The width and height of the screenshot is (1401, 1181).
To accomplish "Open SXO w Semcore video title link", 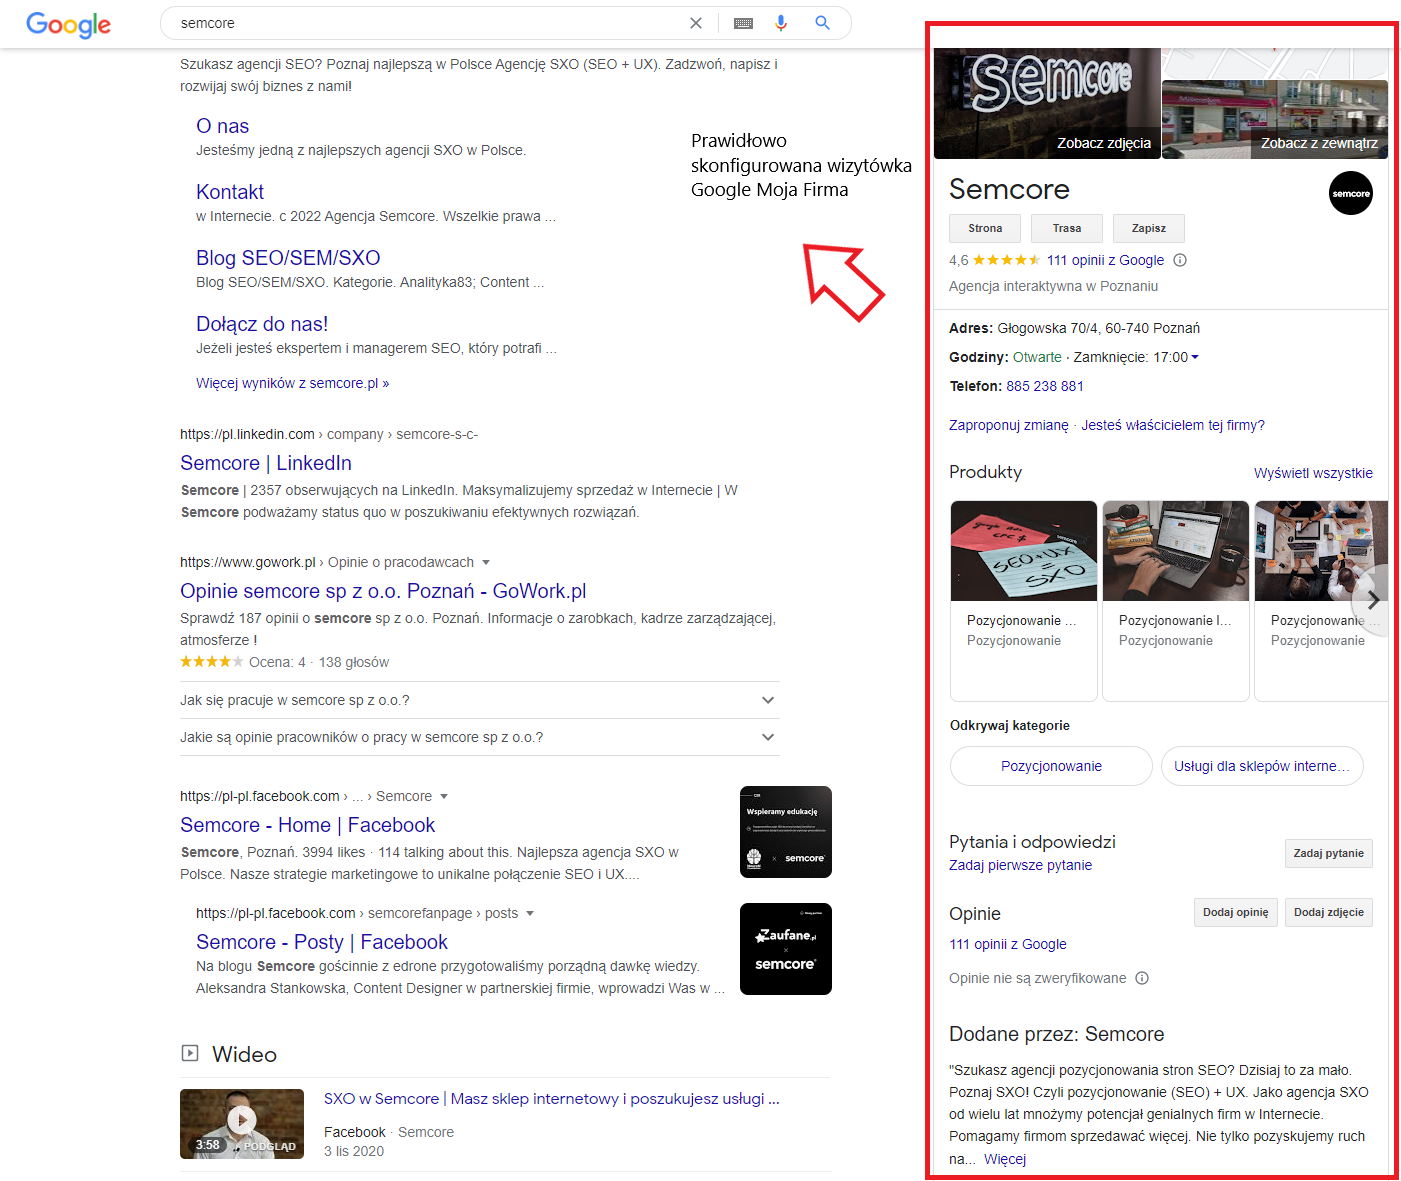I will (x=551, y=1099).
